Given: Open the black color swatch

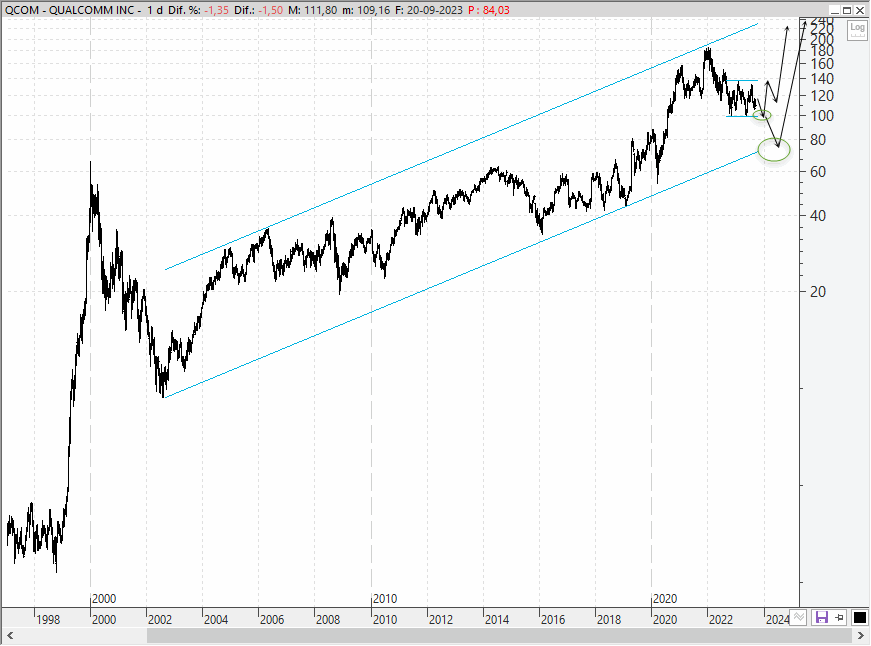Looking at the screenshot, I should (859, 617).
